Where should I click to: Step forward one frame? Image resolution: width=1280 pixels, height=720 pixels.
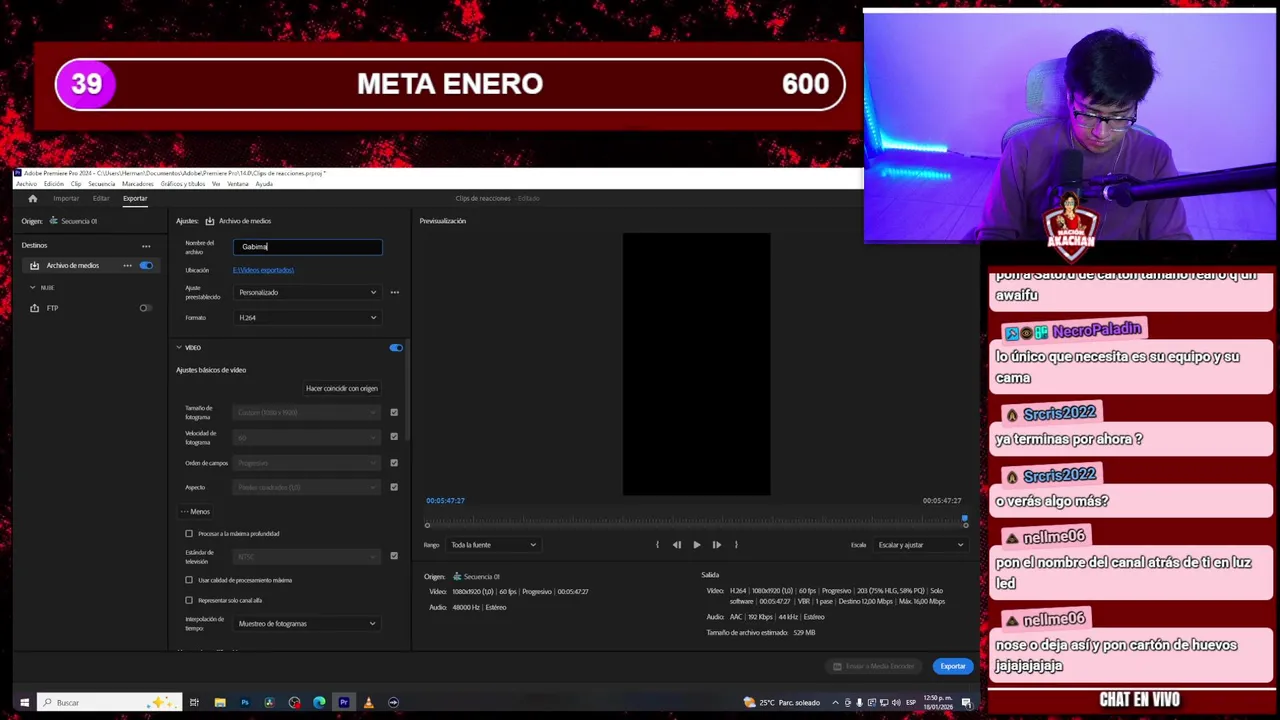point(716,545)
